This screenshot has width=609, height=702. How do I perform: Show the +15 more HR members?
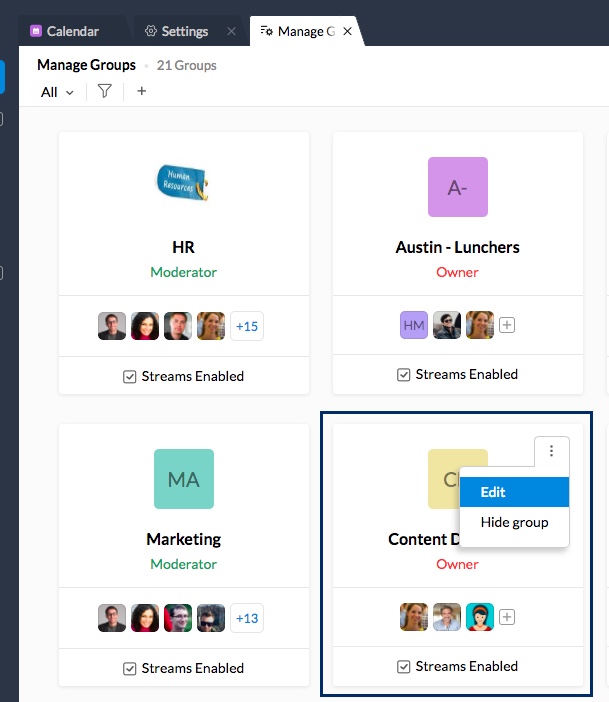247,326
